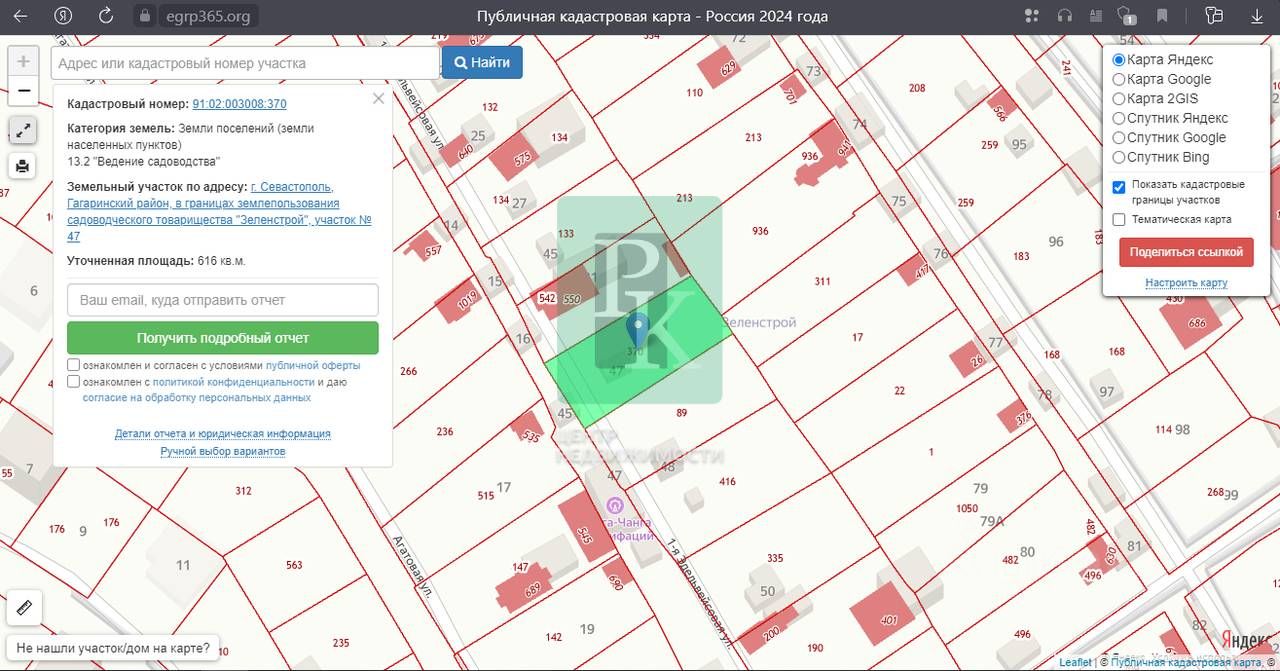The width and height of the screenshot is (1280, 671).
Task: Bookmark this page in the browser
Action: (x=1162, y=16)
